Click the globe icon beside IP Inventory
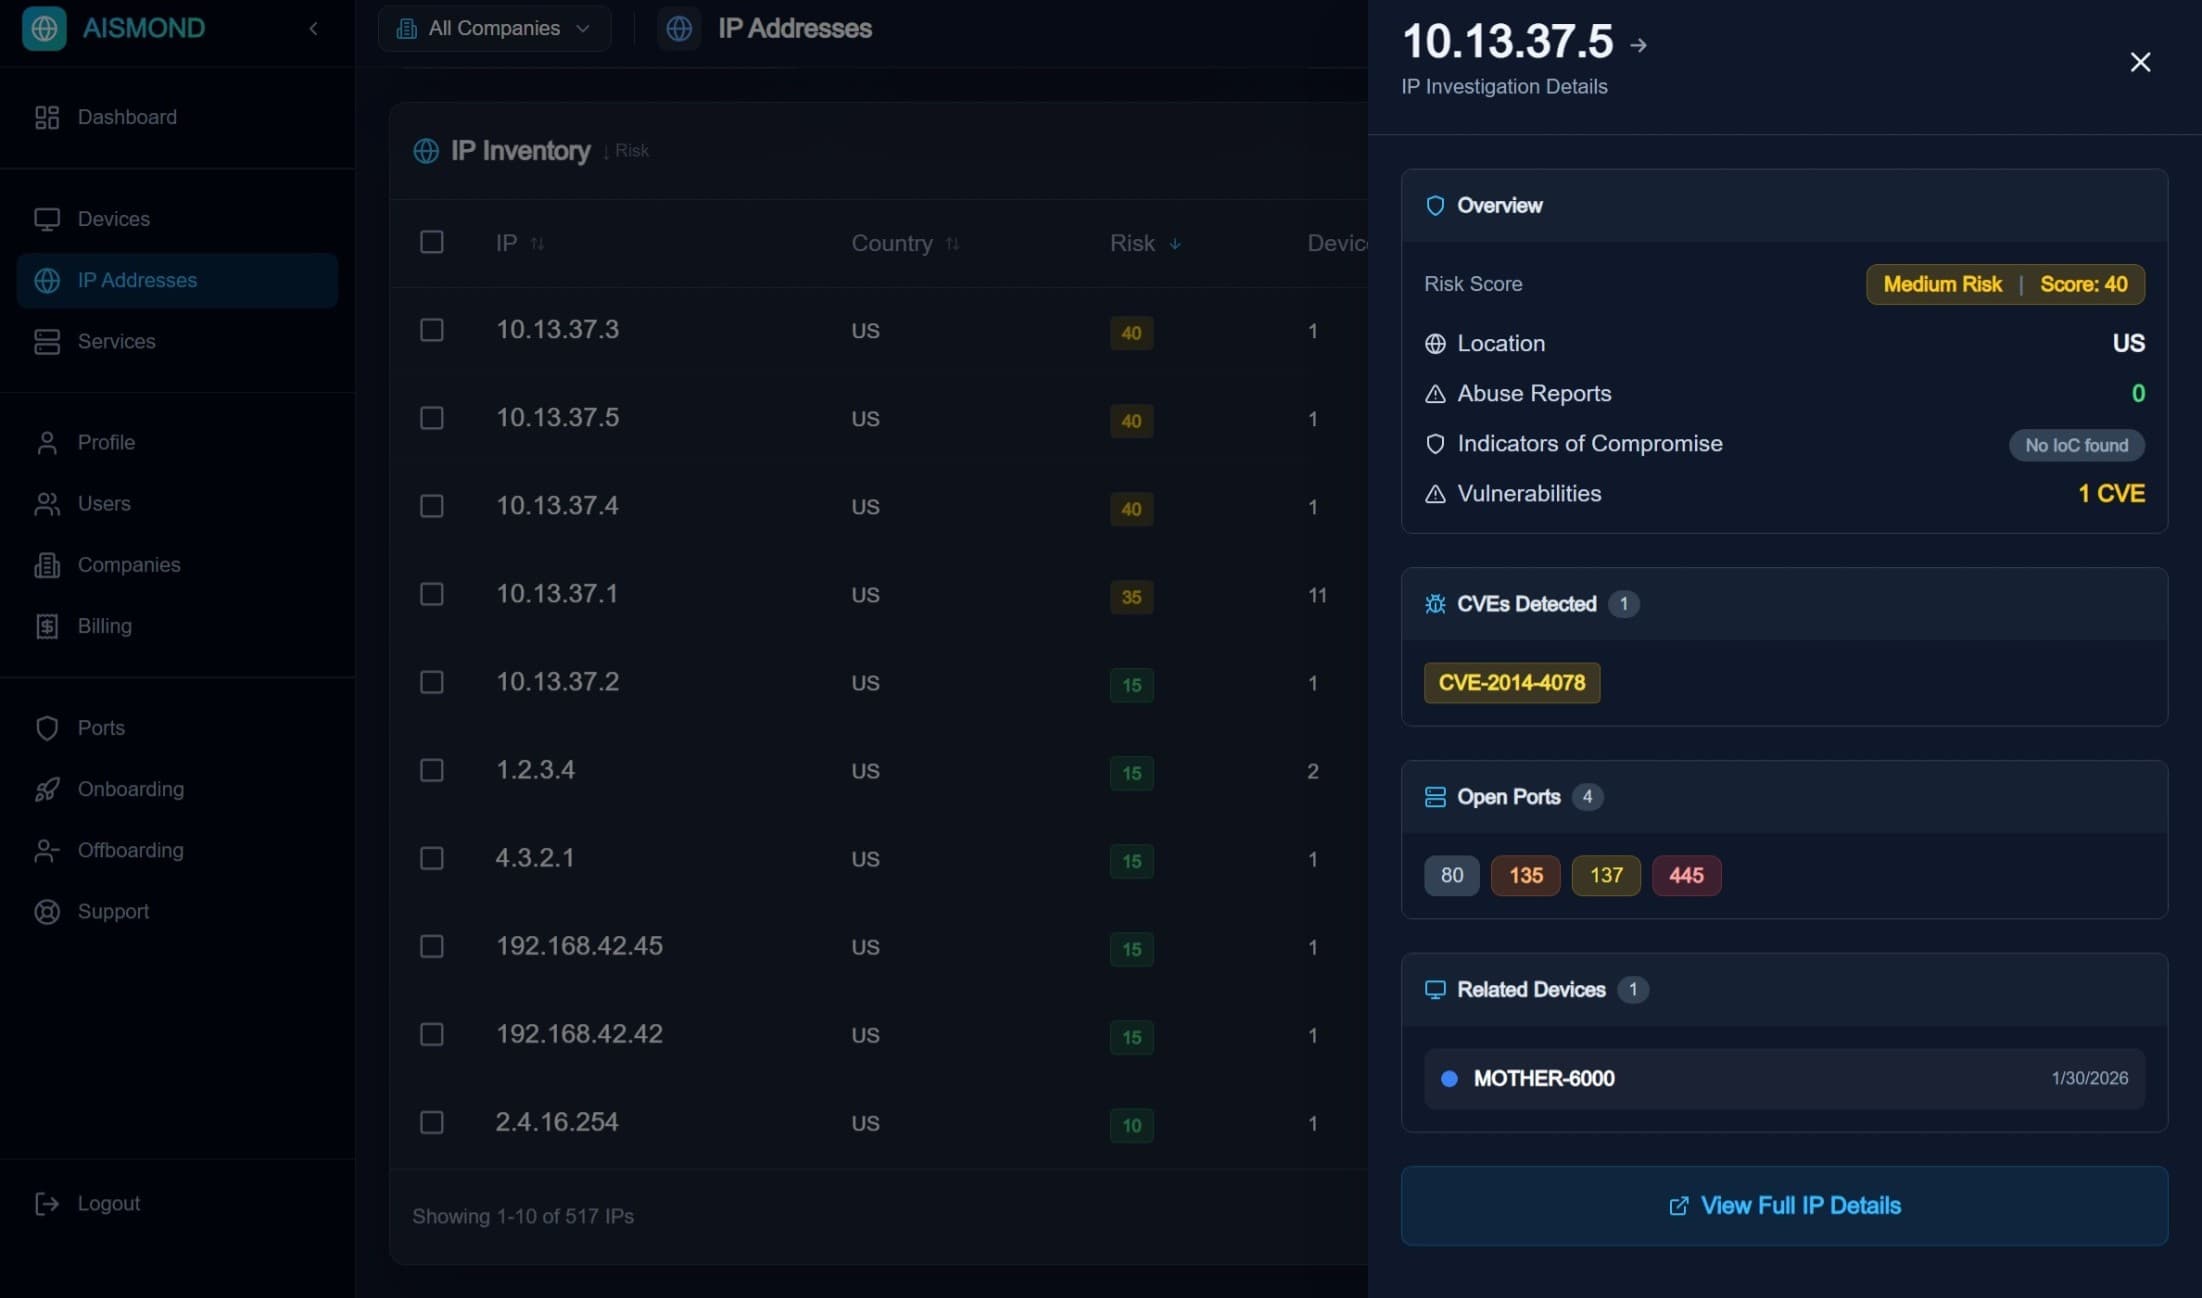The width and height of the screenshot is (2202, 1298). [x=425, y=151]
